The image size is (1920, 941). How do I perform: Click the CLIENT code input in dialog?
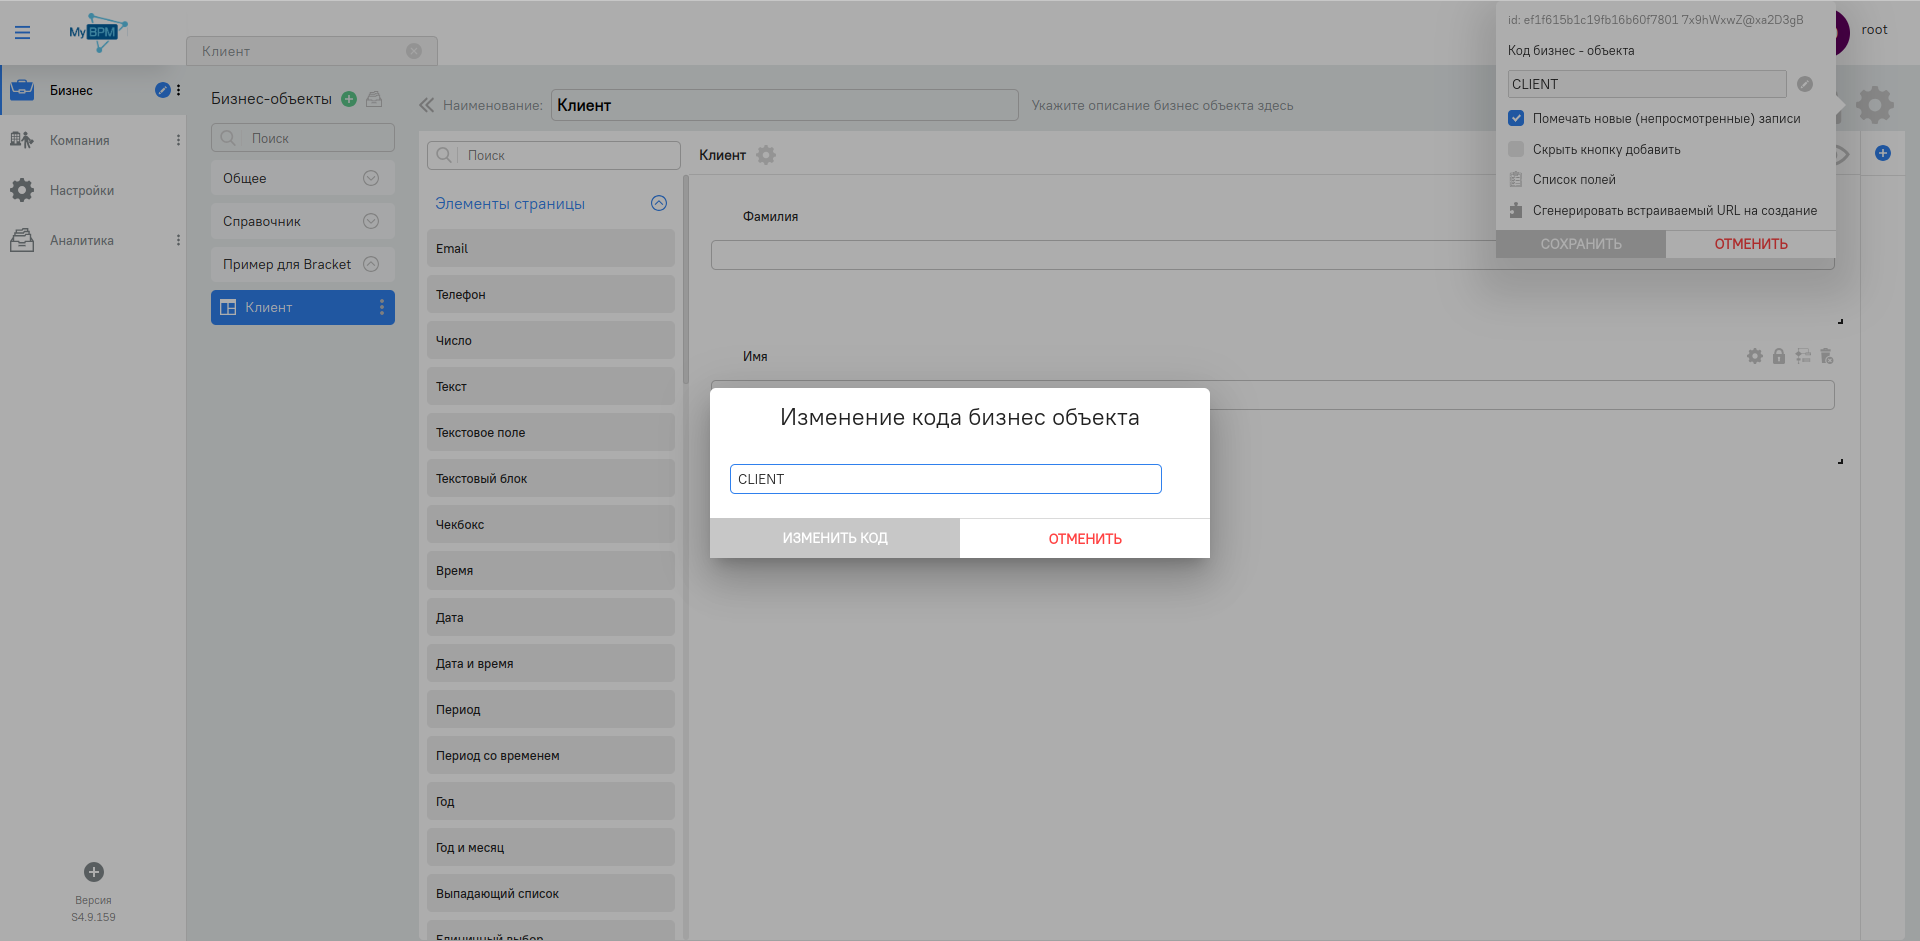click(945, 479)
